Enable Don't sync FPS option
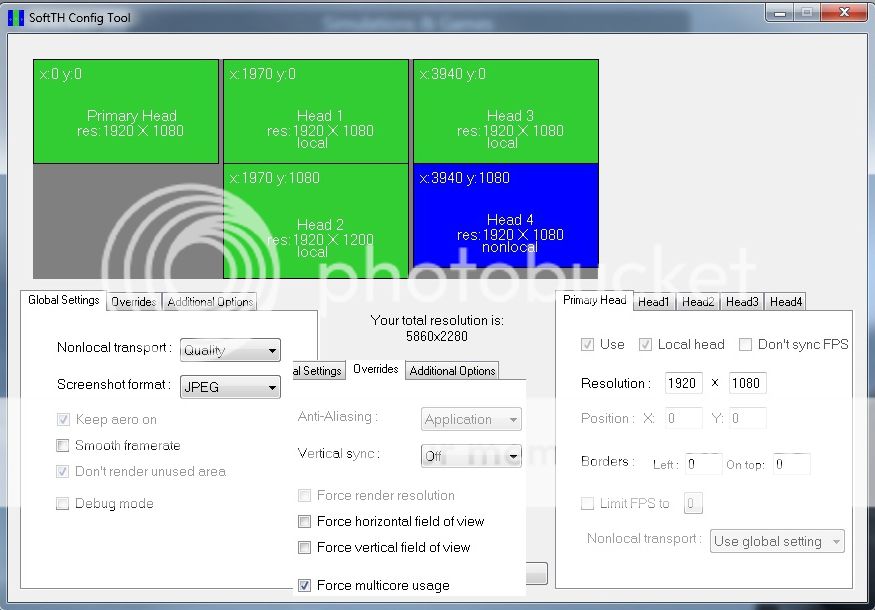 coord(744,344)
